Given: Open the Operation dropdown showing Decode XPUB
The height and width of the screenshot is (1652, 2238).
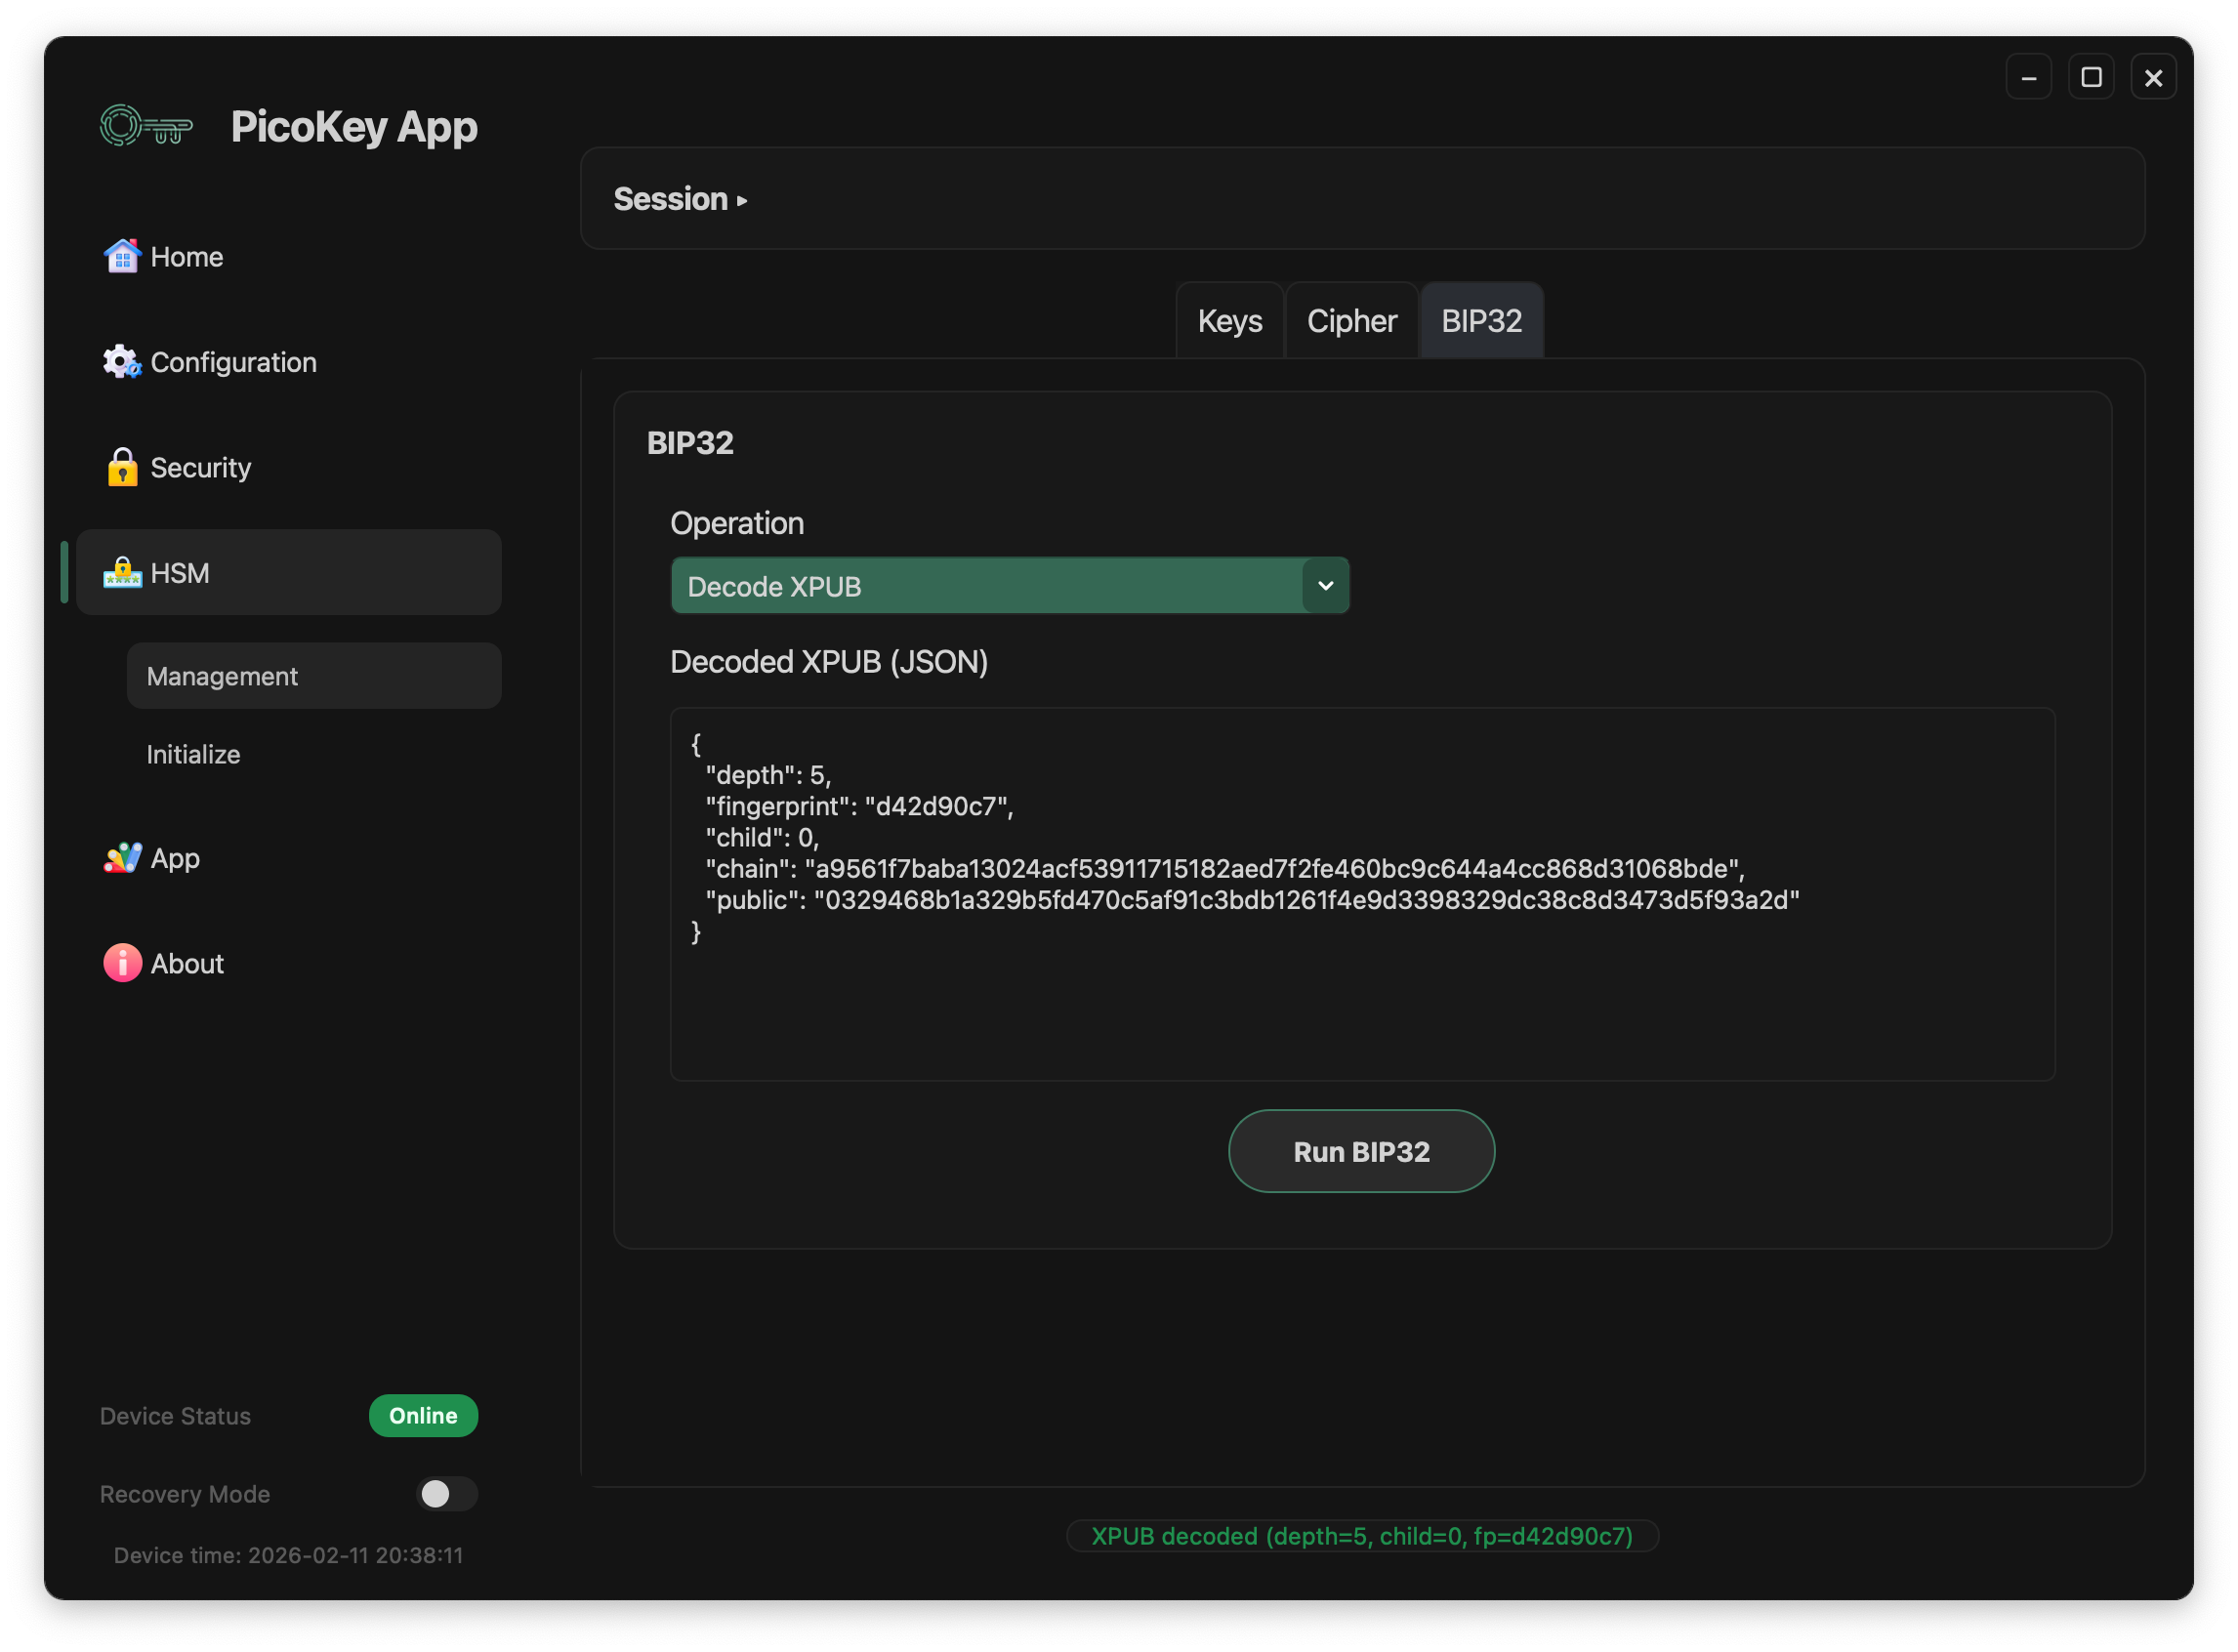Looking at the screenshot, I should click(1010, 586).
